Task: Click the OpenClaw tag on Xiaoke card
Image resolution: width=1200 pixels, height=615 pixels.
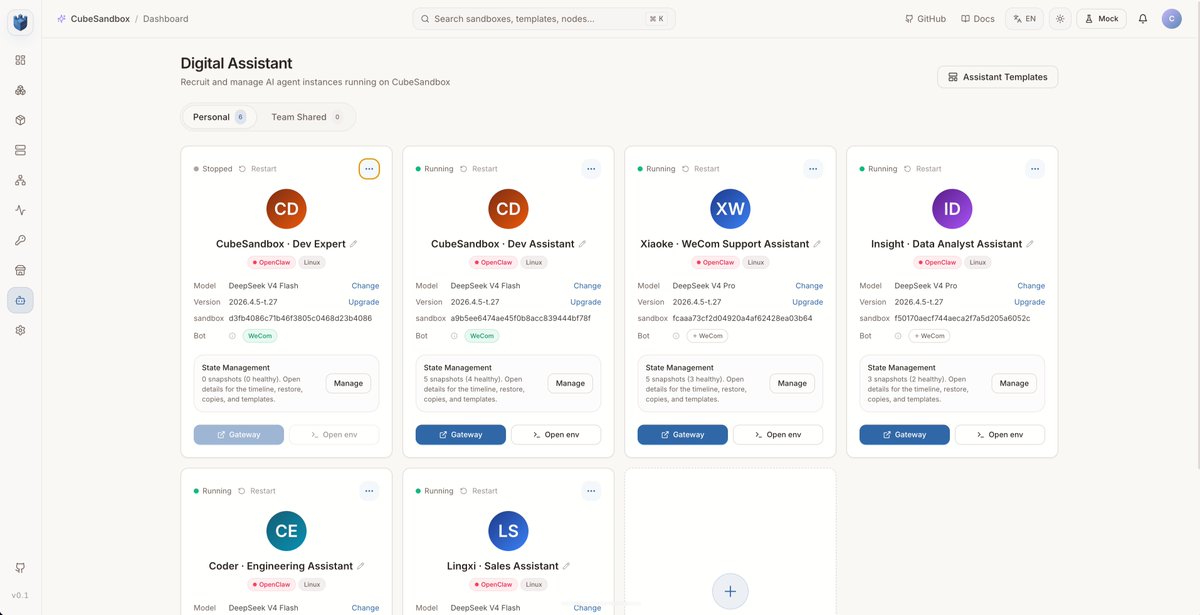Action: (x=717, y=263)
